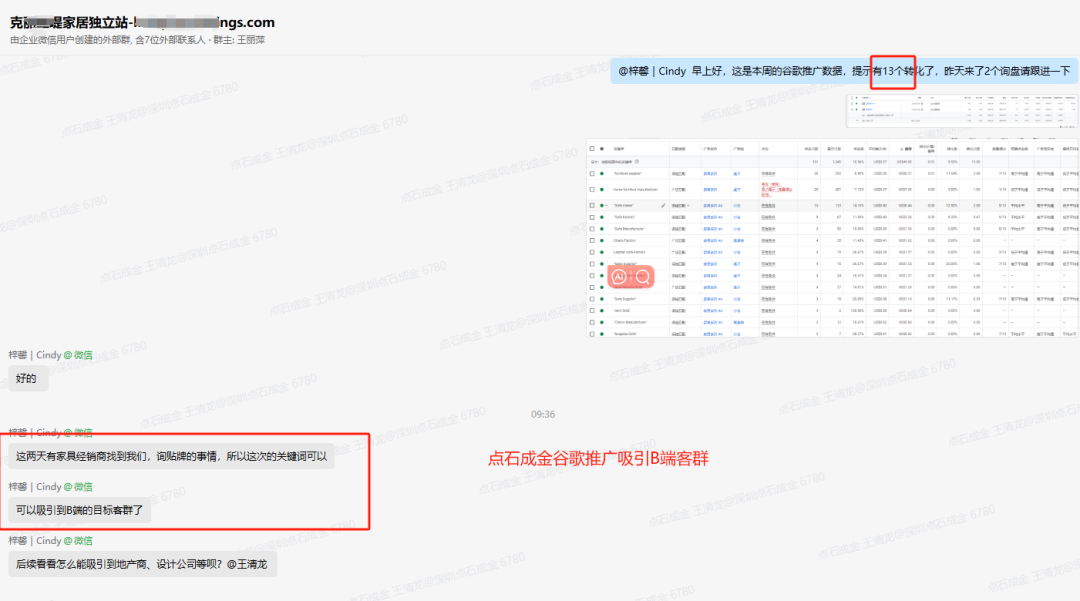Select the blue message mentioning 13个转化
The image size is (1080, 601).
844,71
